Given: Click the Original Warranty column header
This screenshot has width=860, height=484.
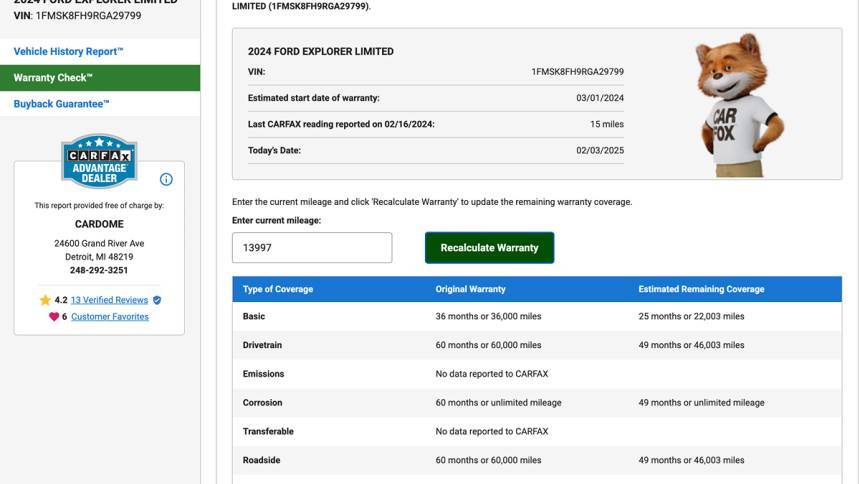Looking at the screenshot, I should tap(471, 289).
